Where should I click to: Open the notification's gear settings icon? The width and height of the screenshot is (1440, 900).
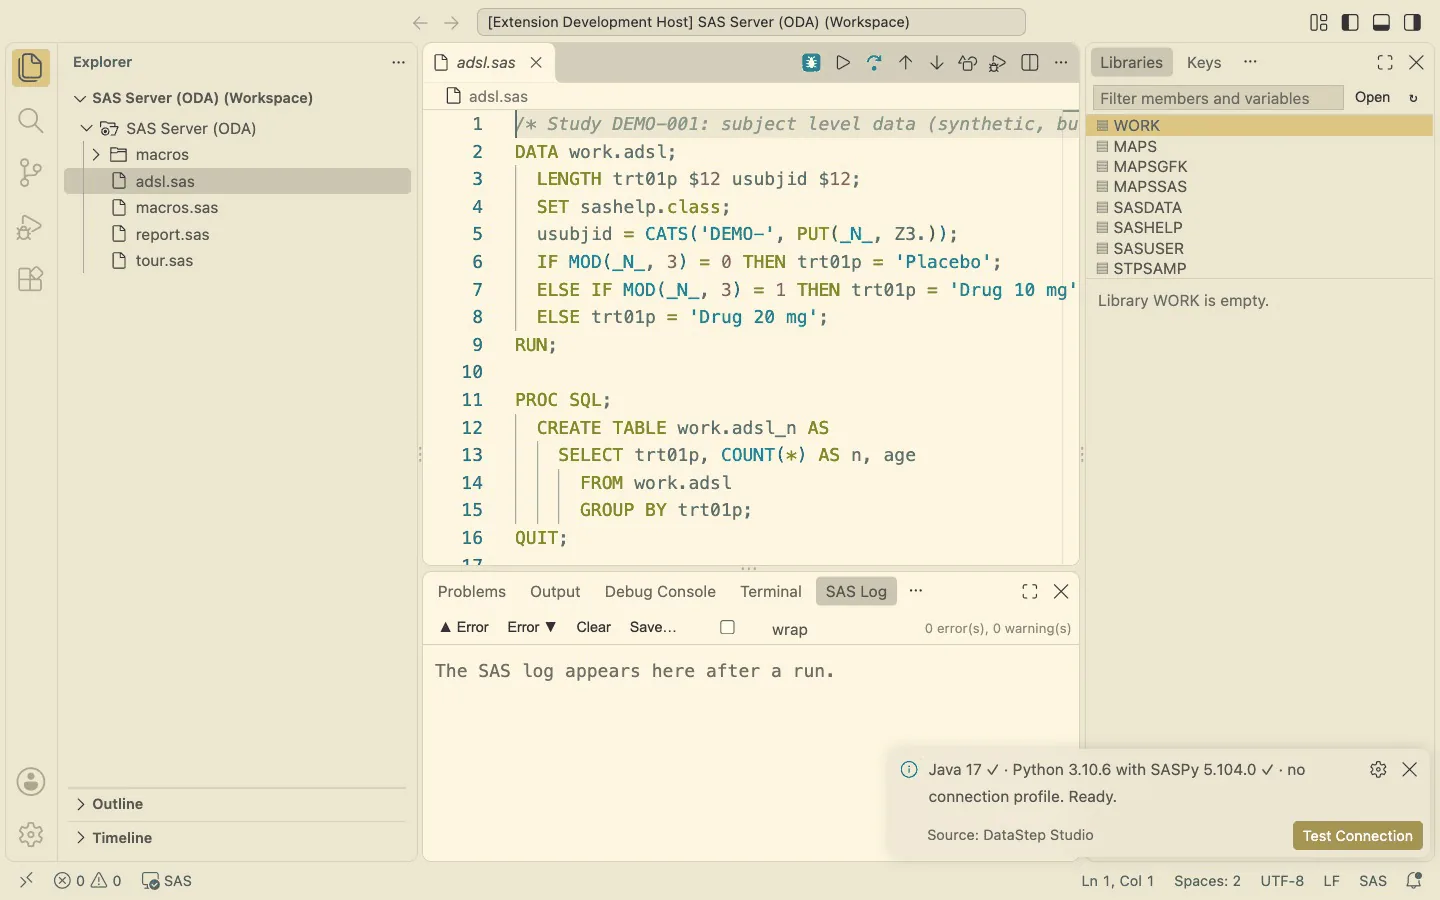click(x=1378, y=769)
